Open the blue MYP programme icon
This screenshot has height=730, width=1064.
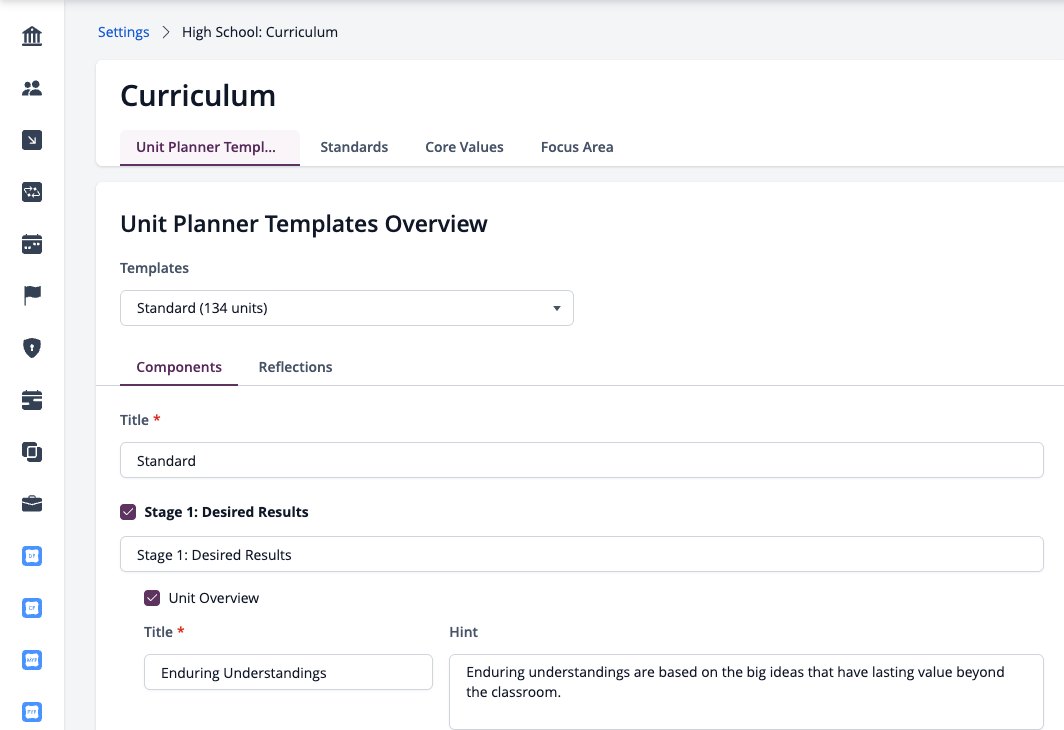(32, 659)
